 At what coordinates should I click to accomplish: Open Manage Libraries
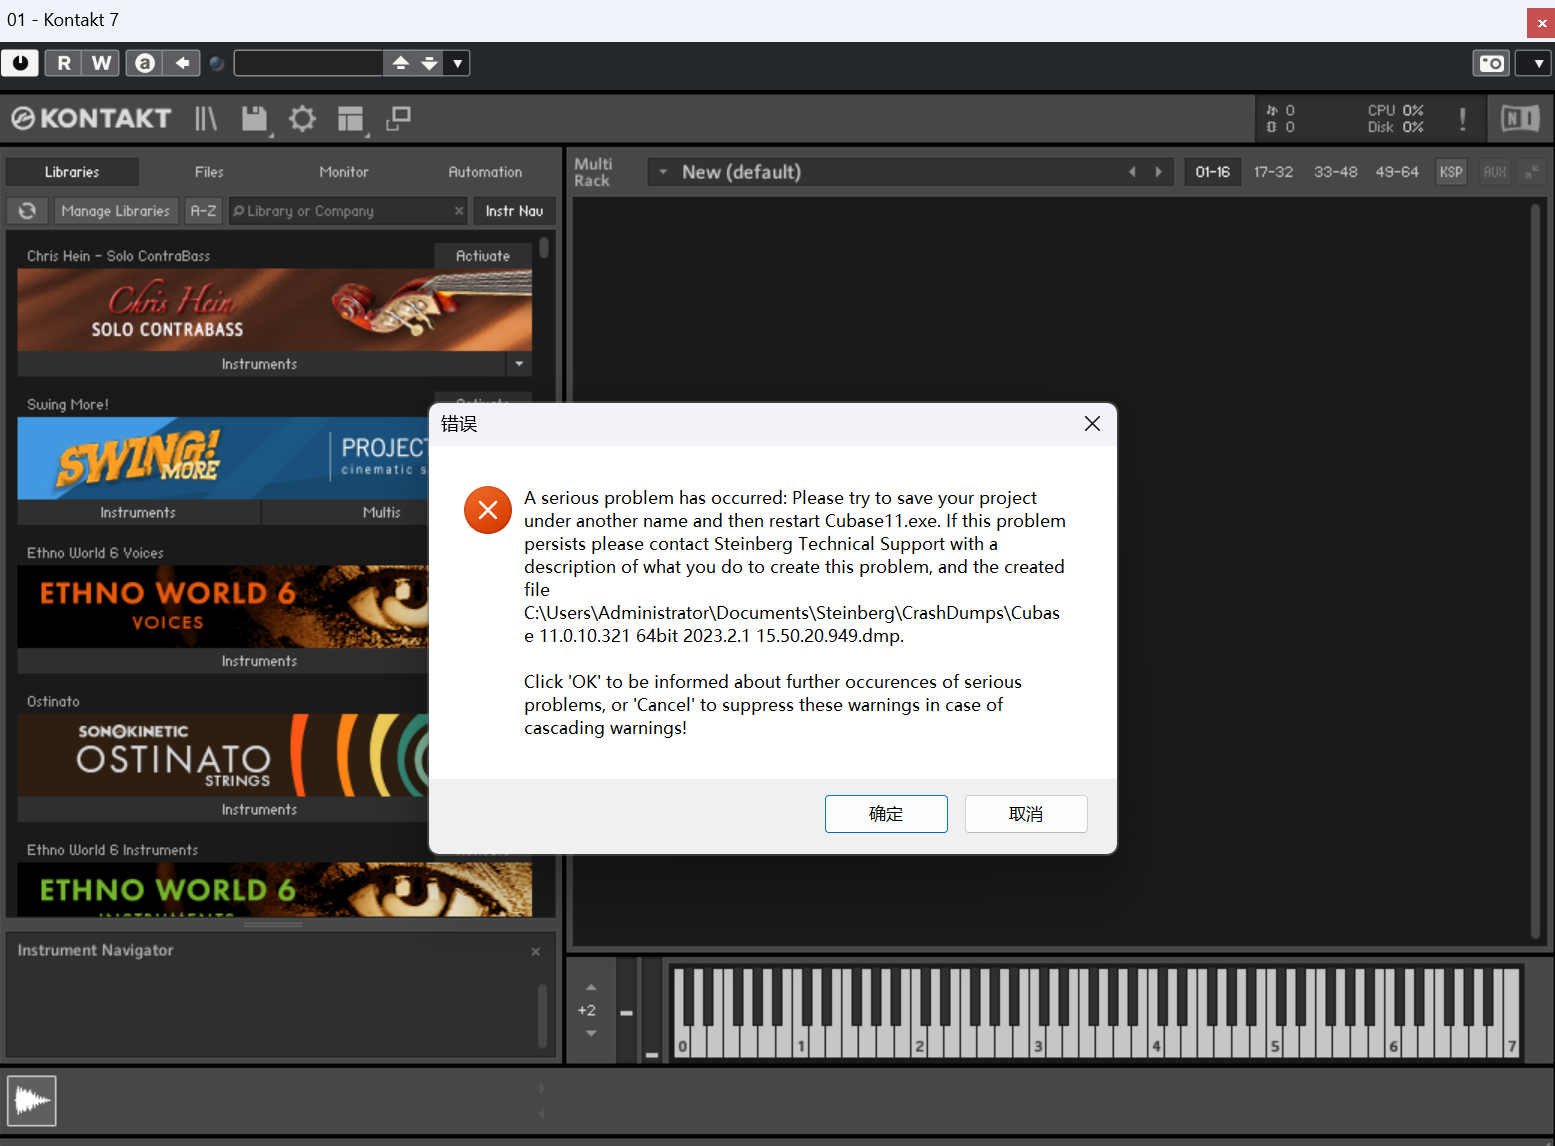(115, 211)
